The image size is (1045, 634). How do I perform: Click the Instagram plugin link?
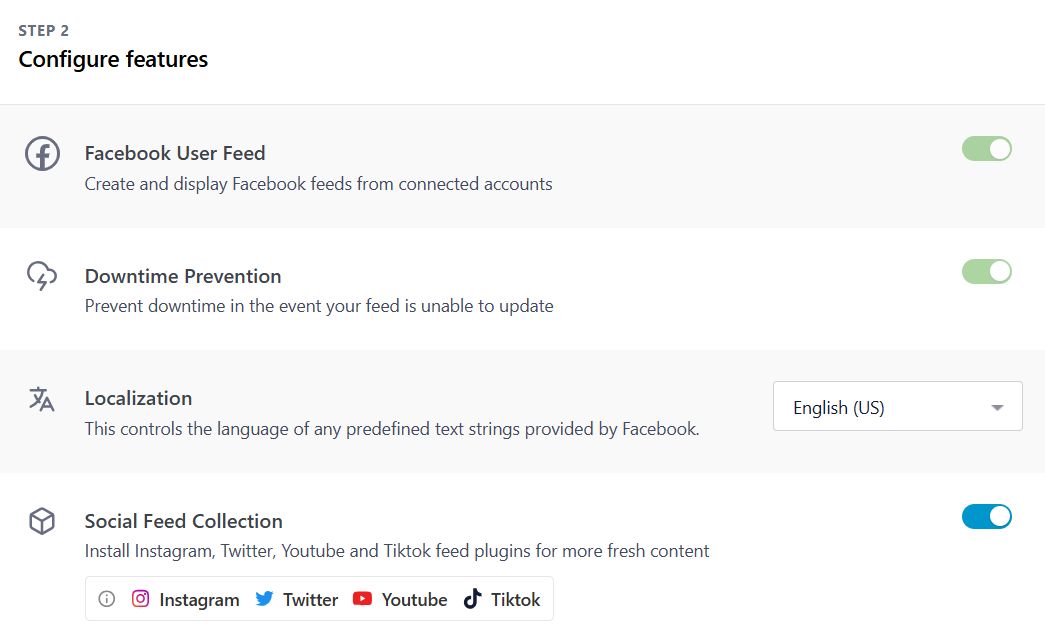[199, 599]
